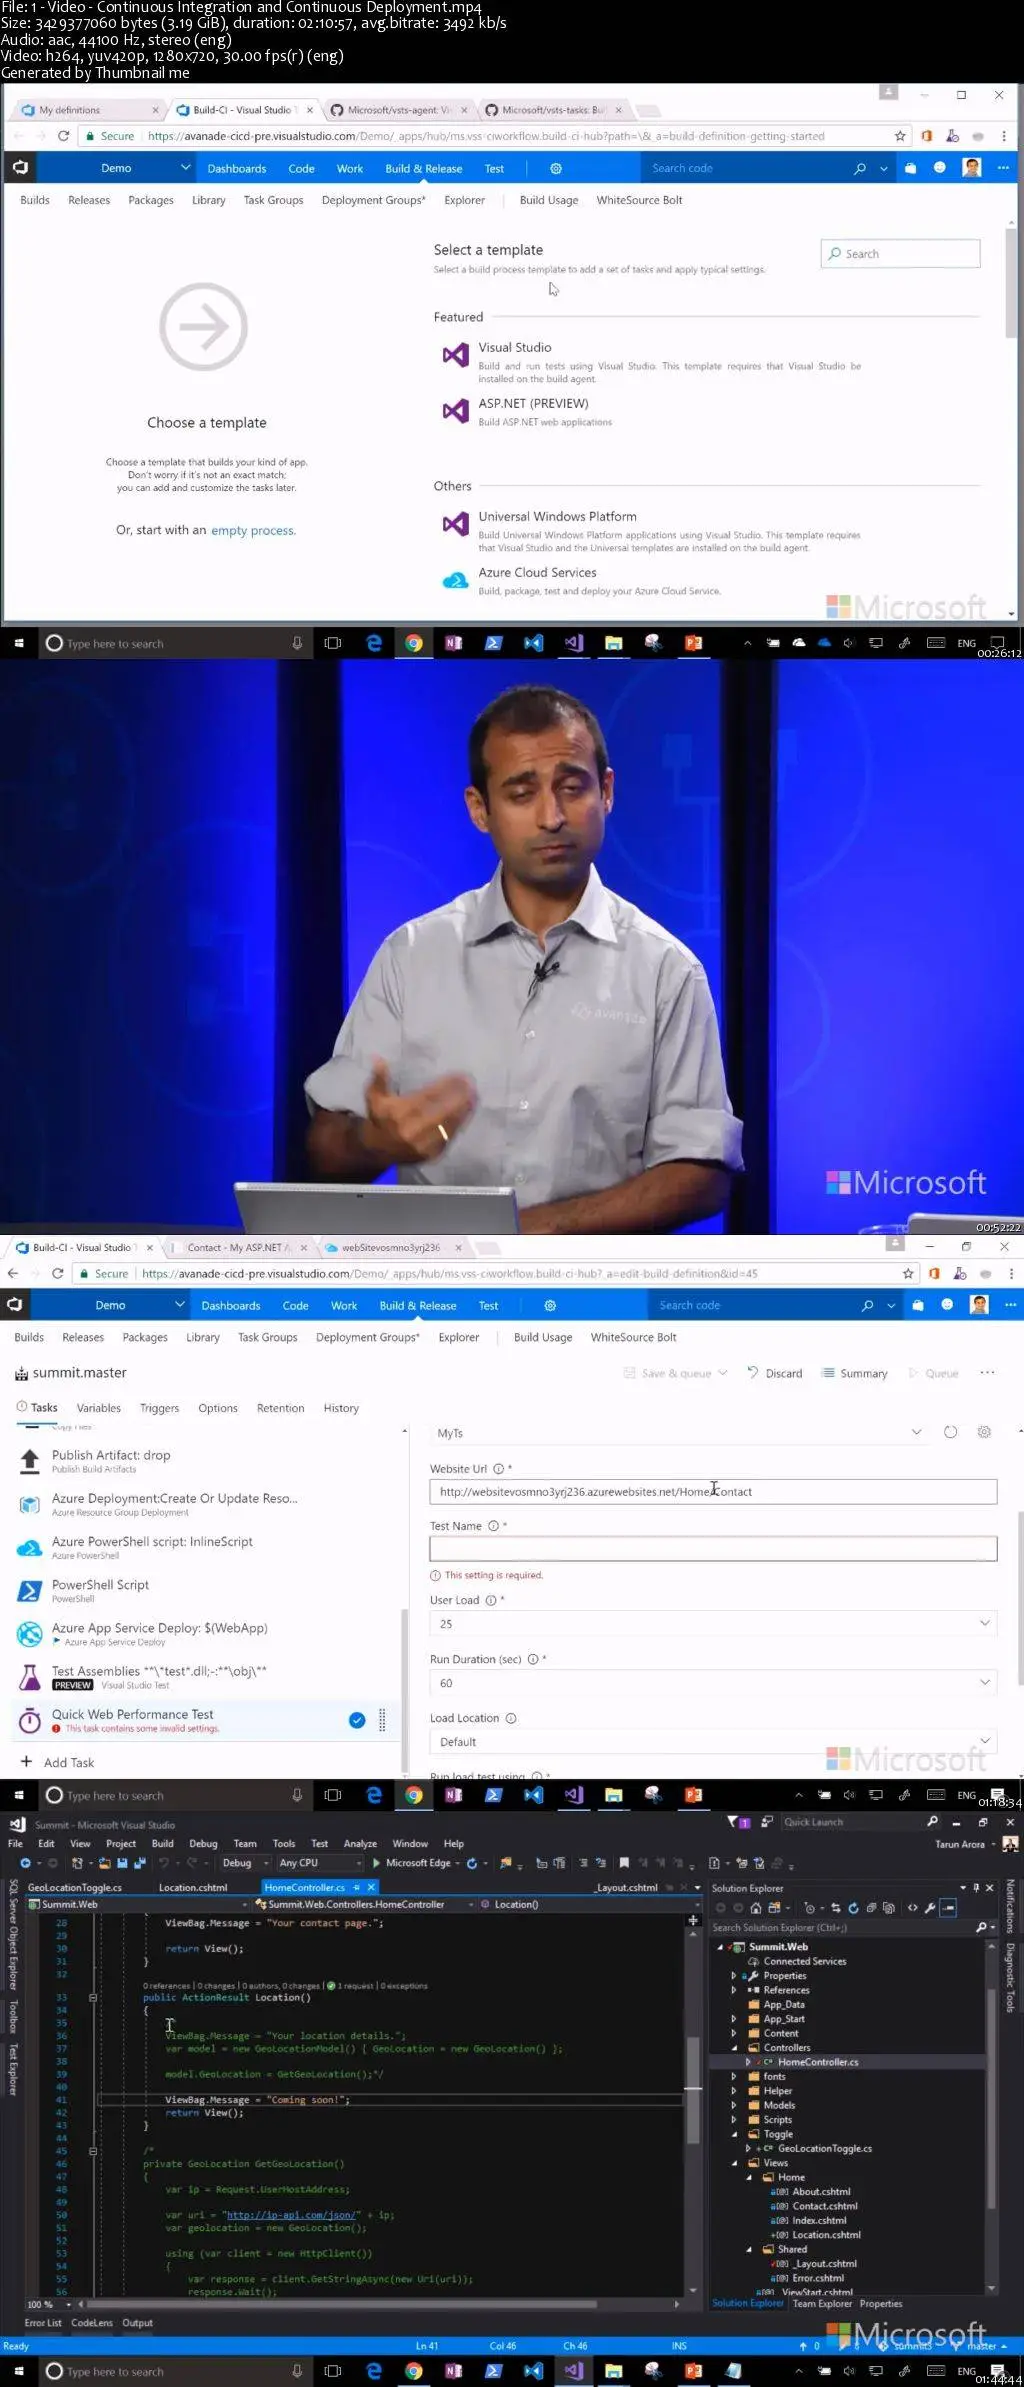Image resolution: width=1024 pixels, height=2387 pixels.
Task: Click the Visual Studio template logo icon
Action: pyautogui.click(x=455, y=355)
